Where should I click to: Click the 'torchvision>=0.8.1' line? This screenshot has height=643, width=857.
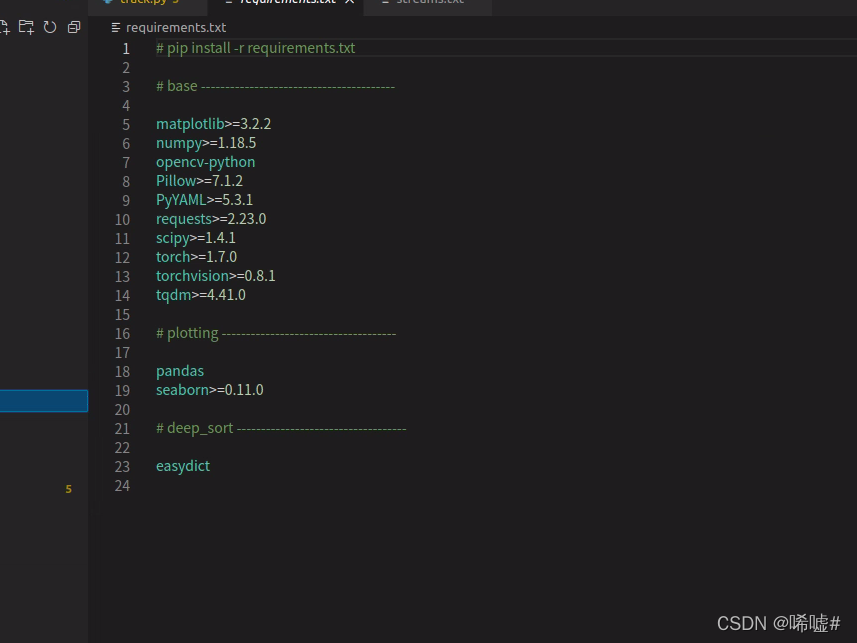coord(215,276)
